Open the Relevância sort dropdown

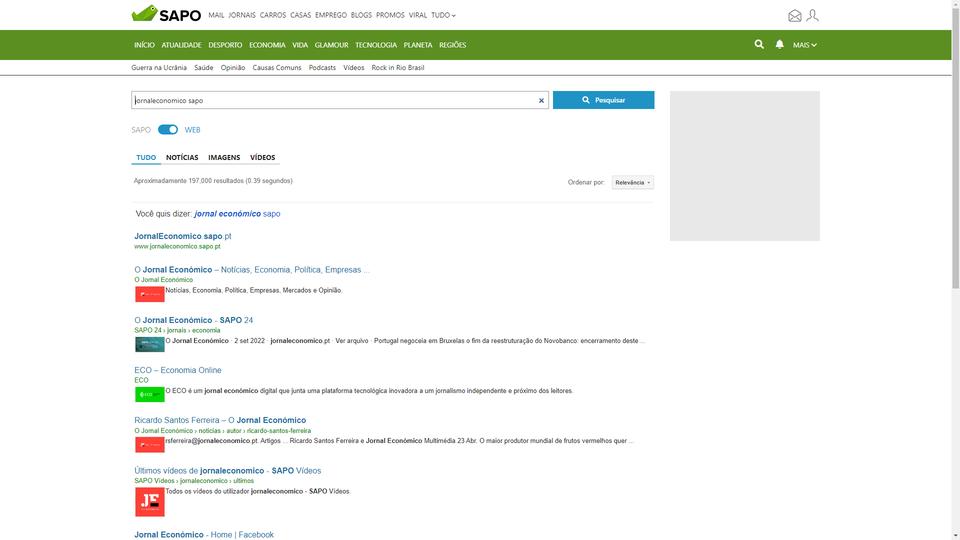632,182
